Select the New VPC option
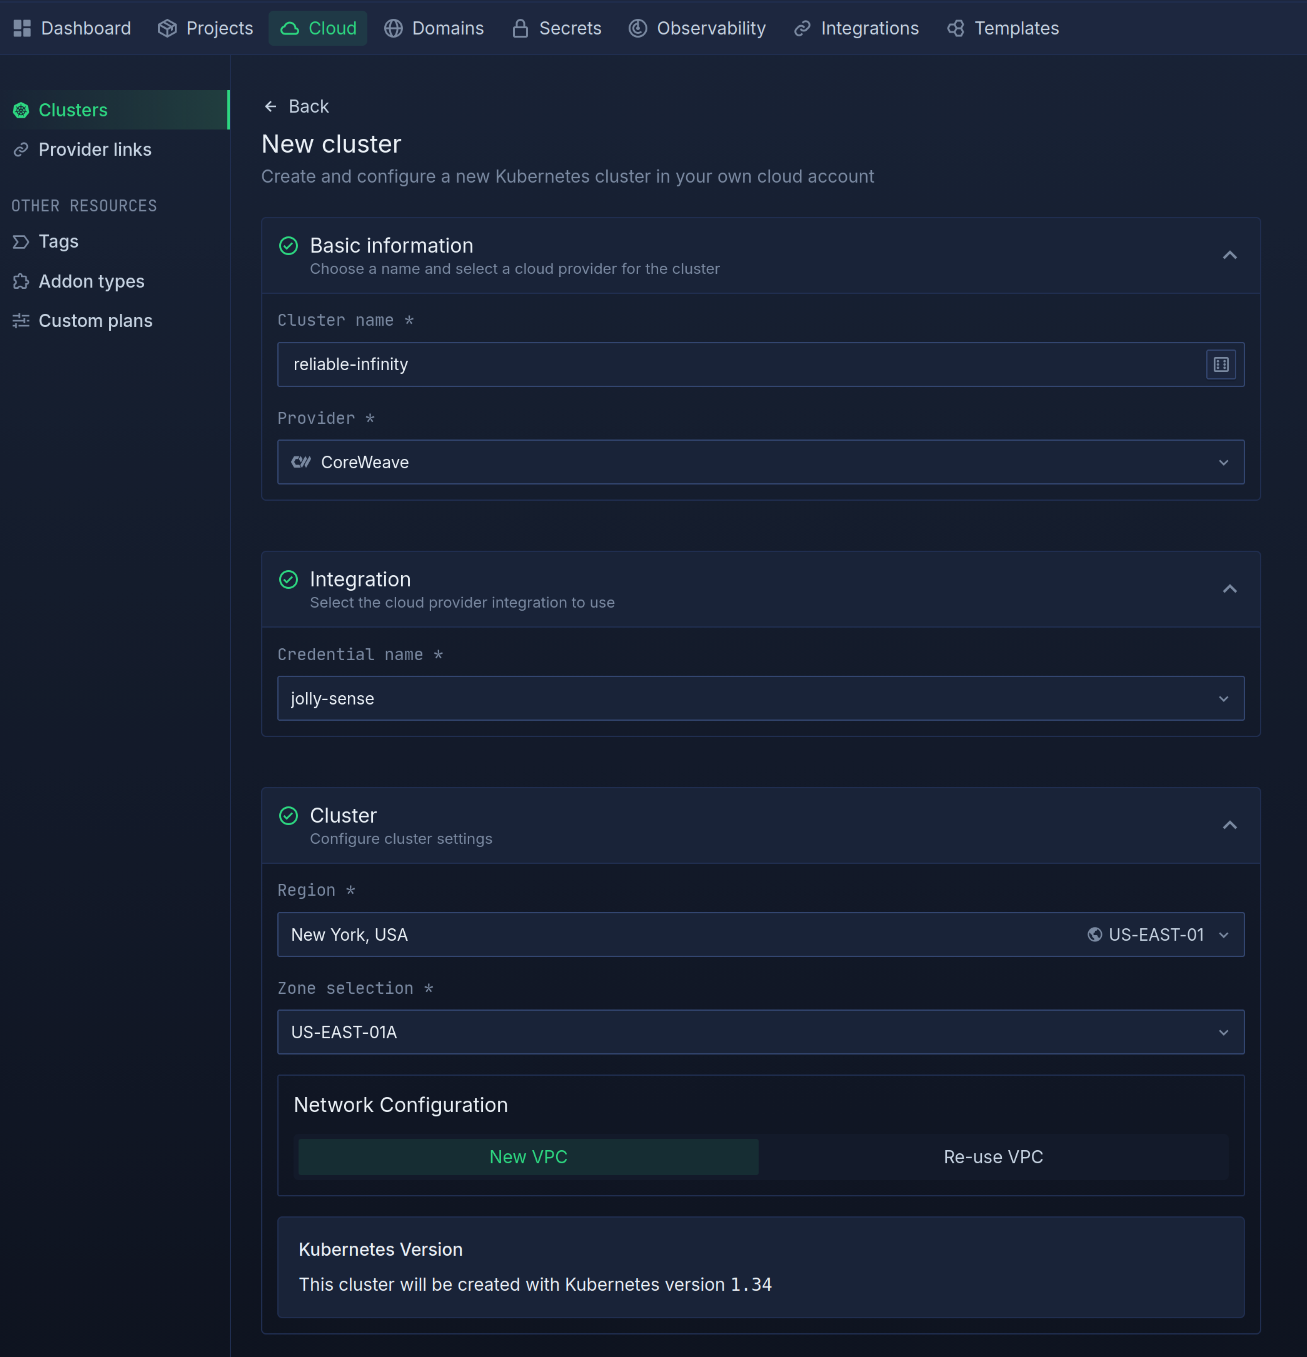Screen dimensions: 1307x1357 coord(528,1157)
